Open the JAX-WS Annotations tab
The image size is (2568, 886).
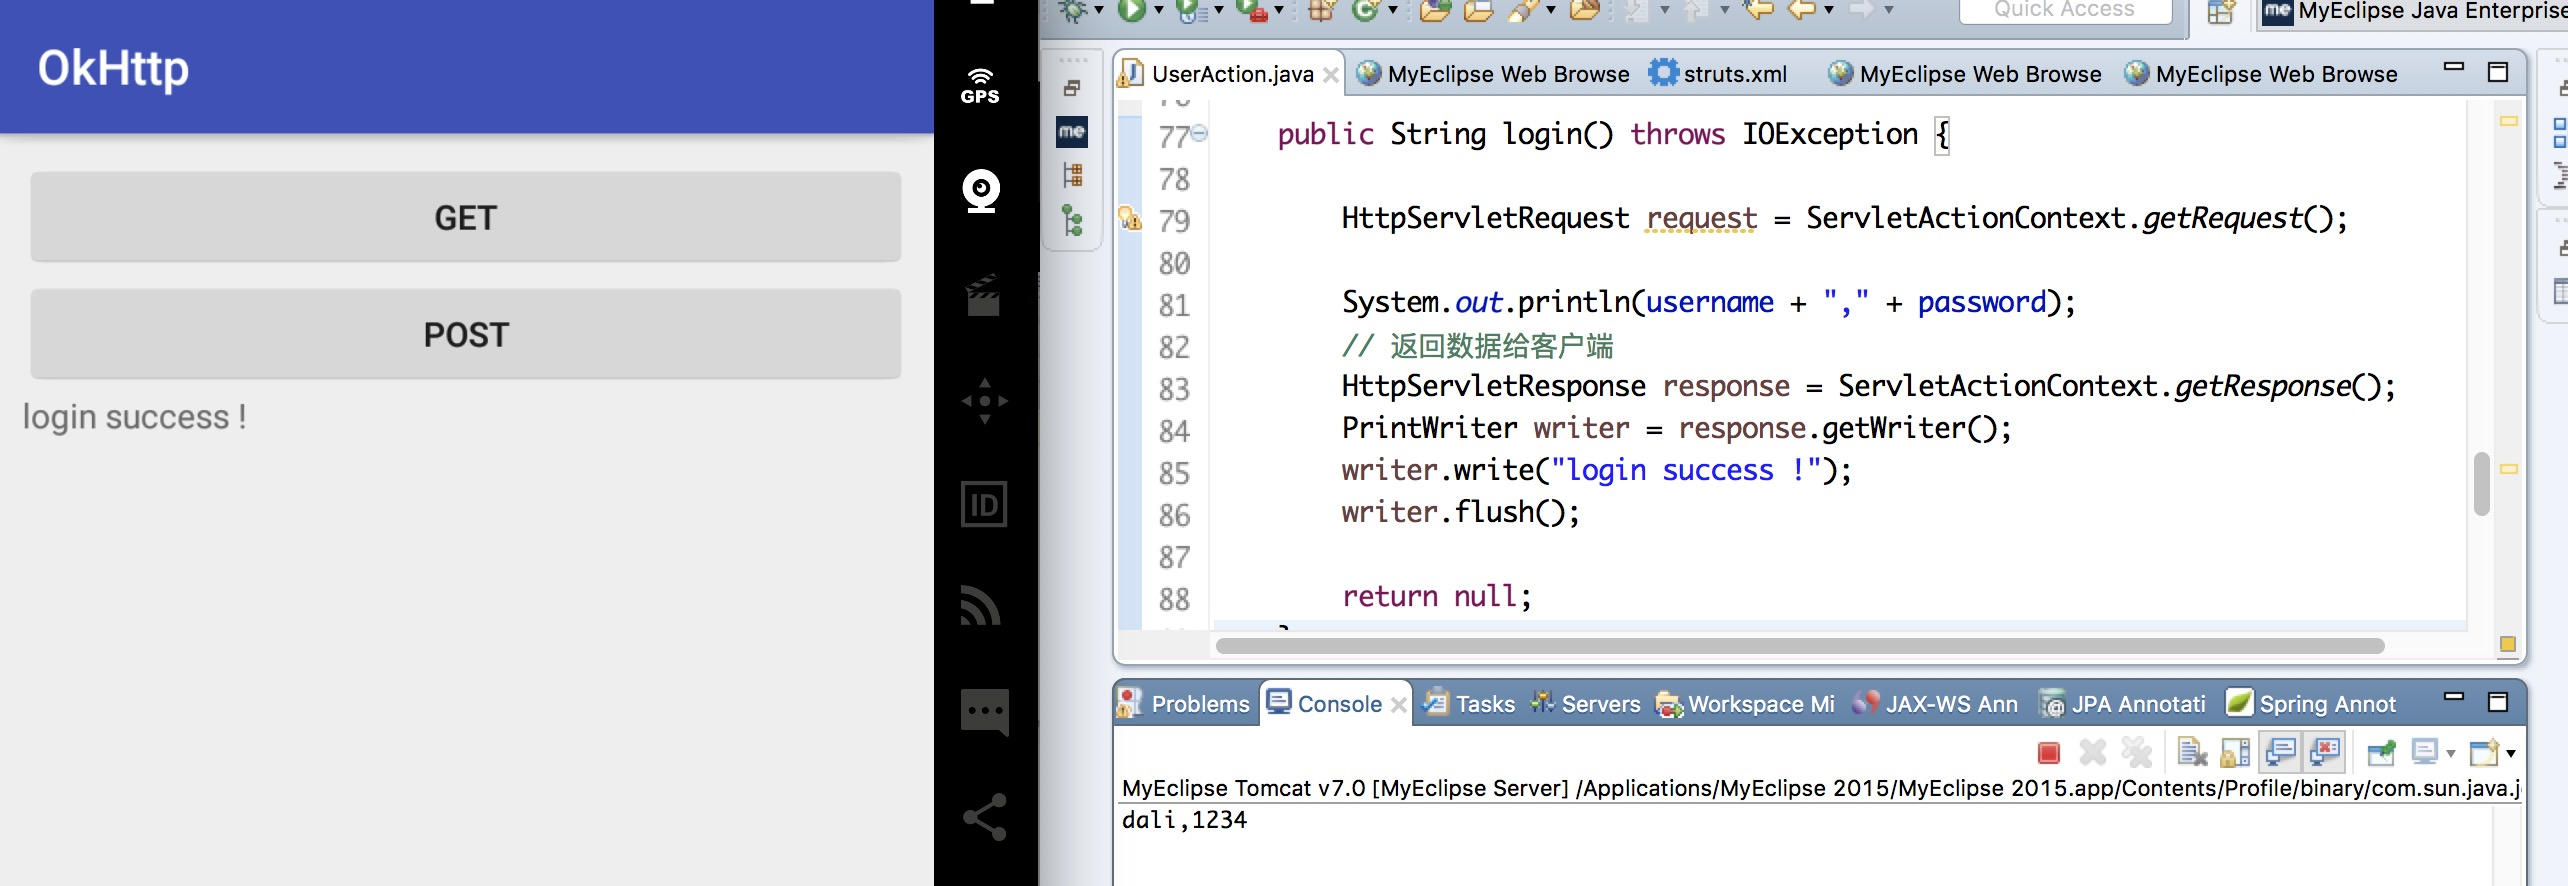click(x=1935, y=704)
